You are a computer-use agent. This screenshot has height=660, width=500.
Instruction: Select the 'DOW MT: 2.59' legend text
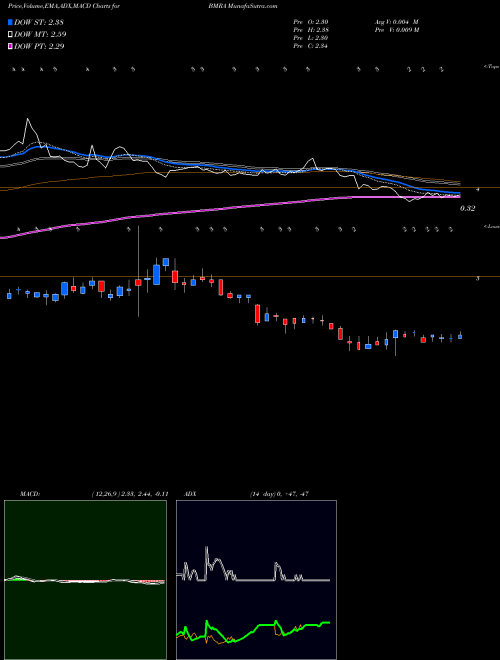tap(40, 35)
